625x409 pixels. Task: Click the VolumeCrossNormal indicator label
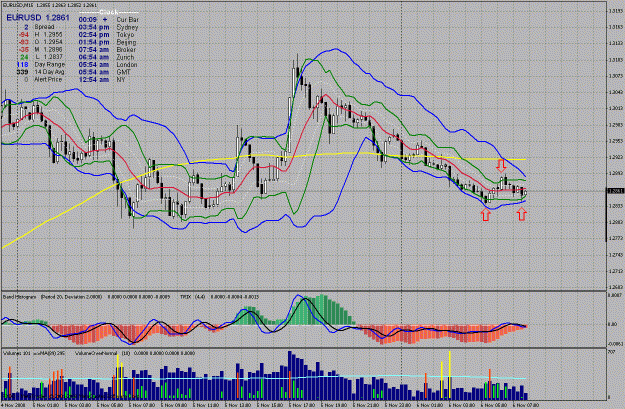(x=94, y=353)
